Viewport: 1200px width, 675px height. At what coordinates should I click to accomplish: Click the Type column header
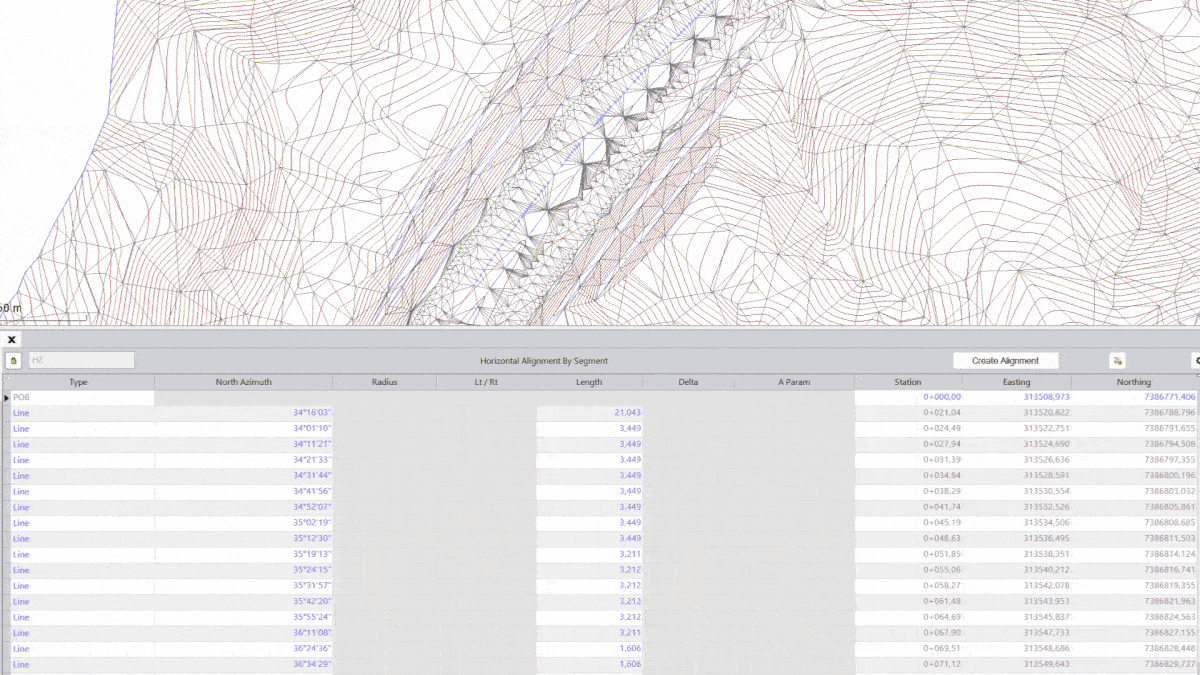coord(79,382)
